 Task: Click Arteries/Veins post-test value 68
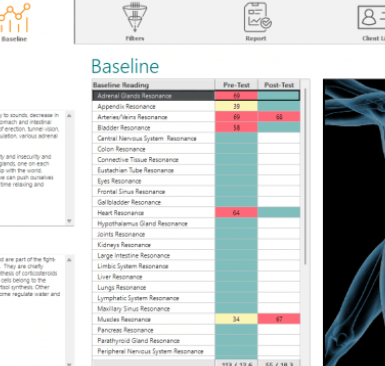tap(279, 117)
